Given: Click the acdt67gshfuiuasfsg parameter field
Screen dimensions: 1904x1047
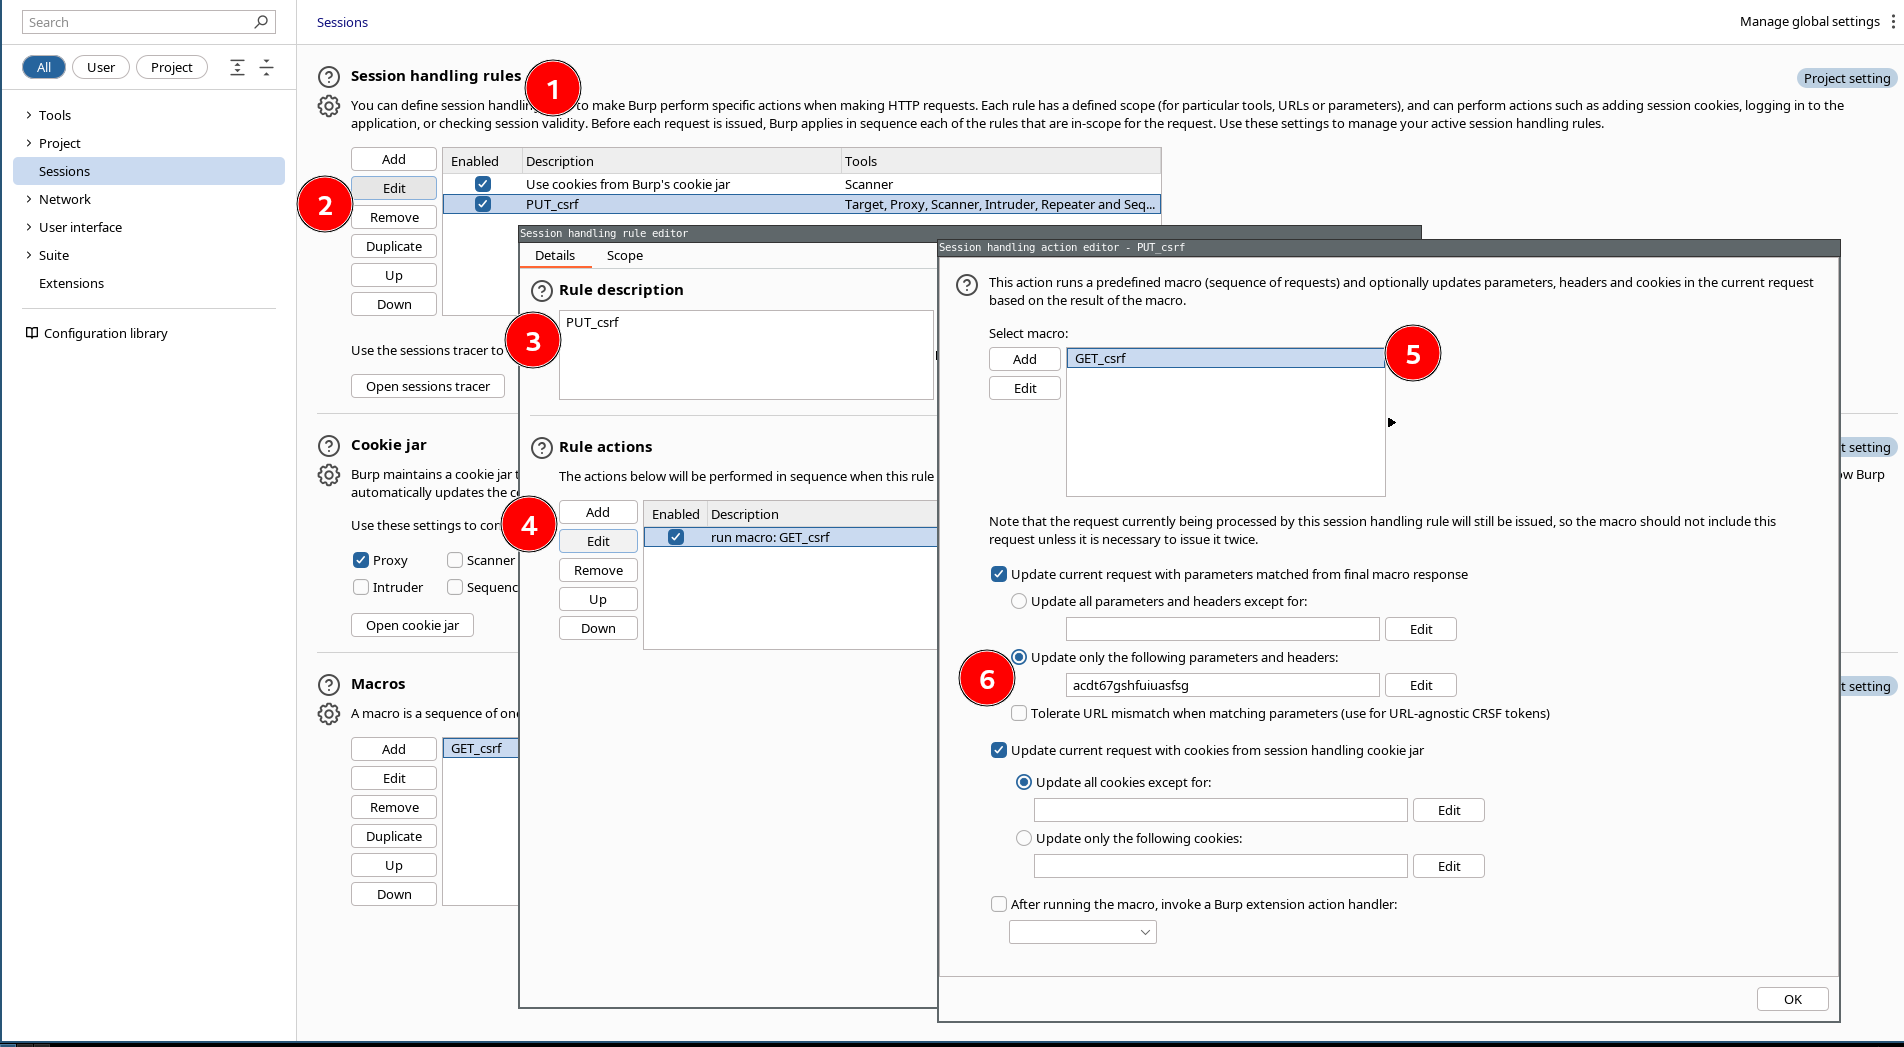Looking at the screenshot, I should click(1223, 685).
